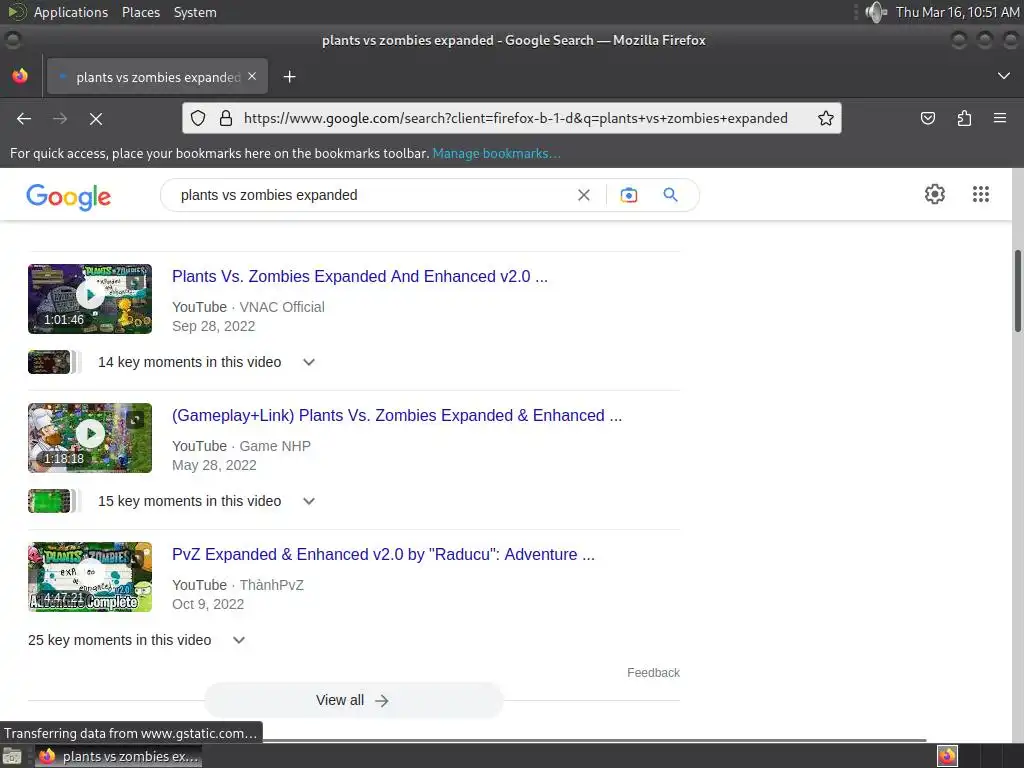Click the vertical page scrollbar
Viewport: 1024px width, 768px height.
coord(1017,291)
